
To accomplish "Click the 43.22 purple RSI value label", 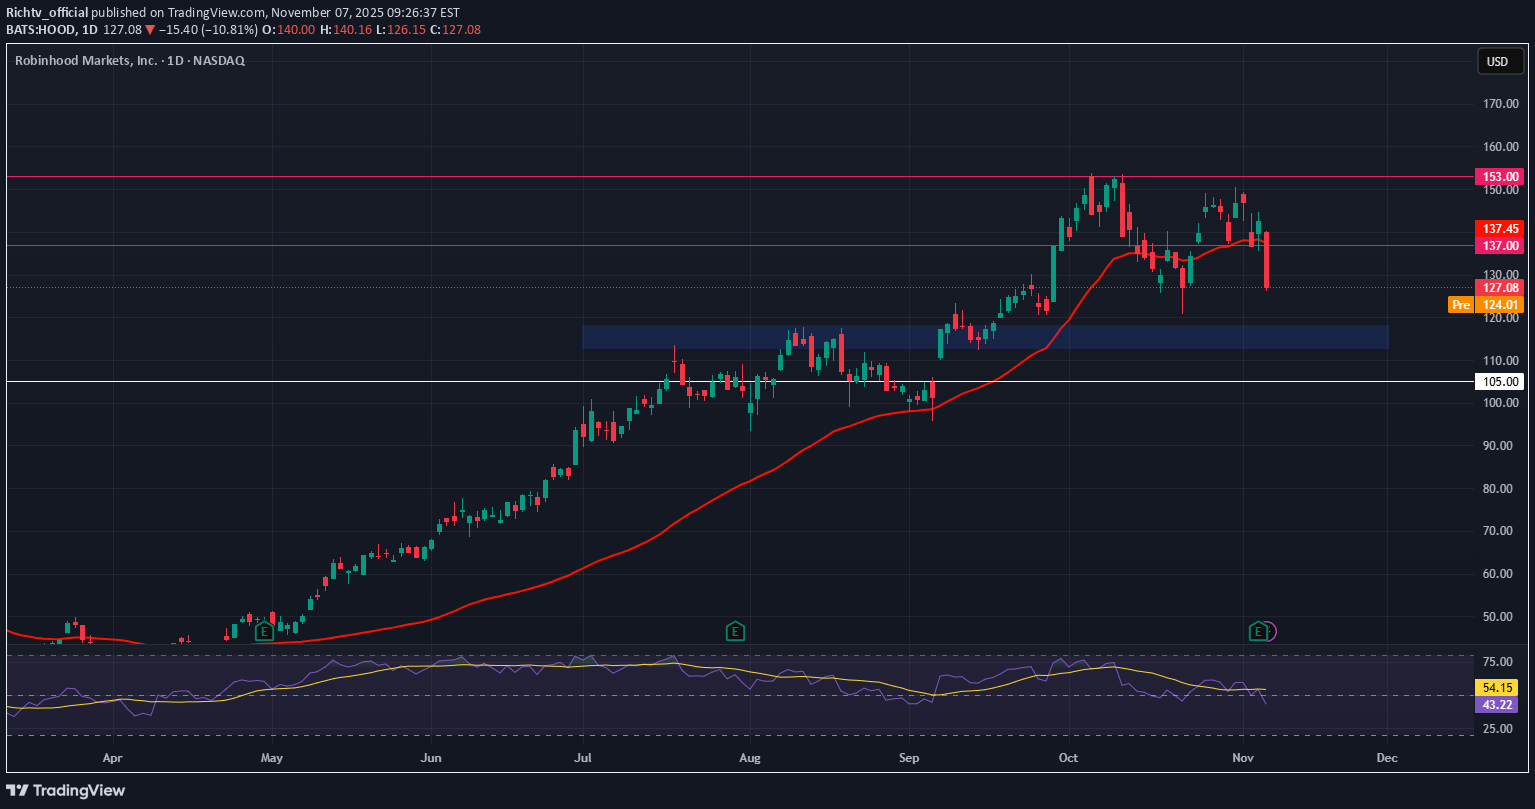I will click(x=1498, y=704).
